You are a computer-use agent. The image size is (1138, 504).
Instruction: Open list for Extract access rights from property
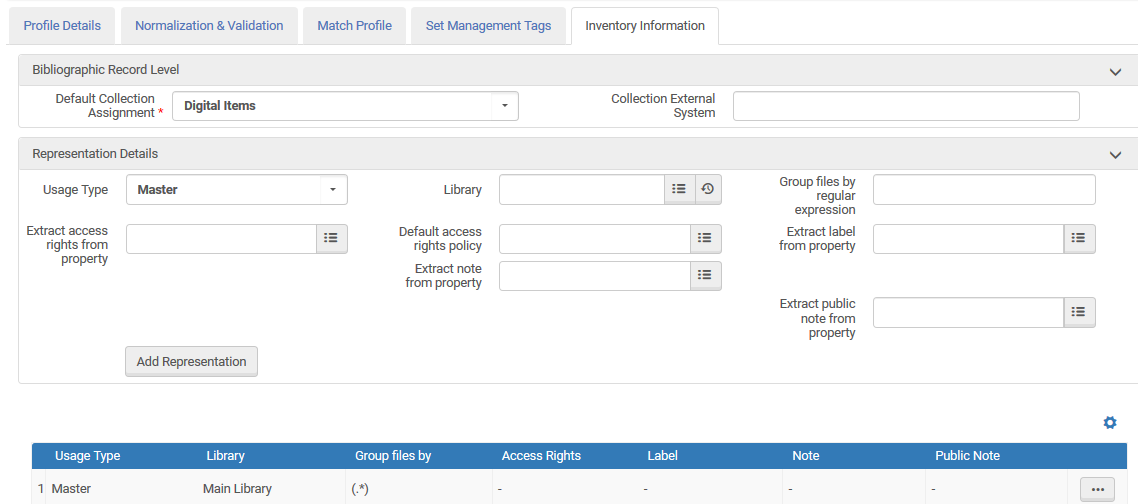point(331,238)
